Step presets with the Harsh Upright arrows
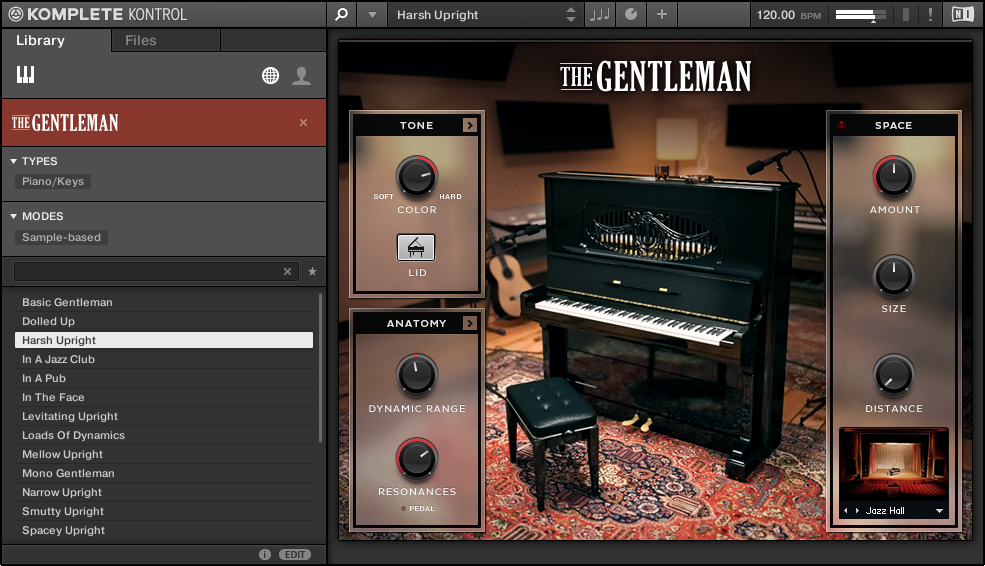 pyautogui.click(x=570, y=14)
